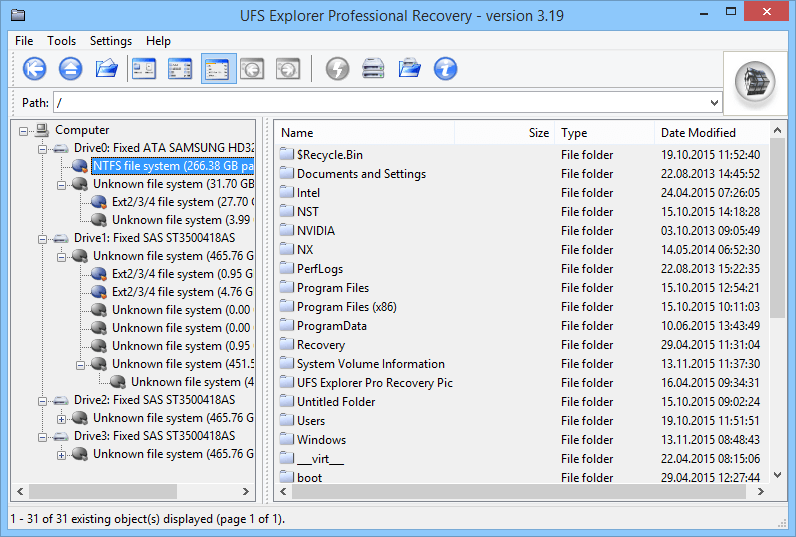The width and height of the screenshot is (796, 537).
Task: Open the Tools menu
Action: pyautogui.click(x=61, y=41)
